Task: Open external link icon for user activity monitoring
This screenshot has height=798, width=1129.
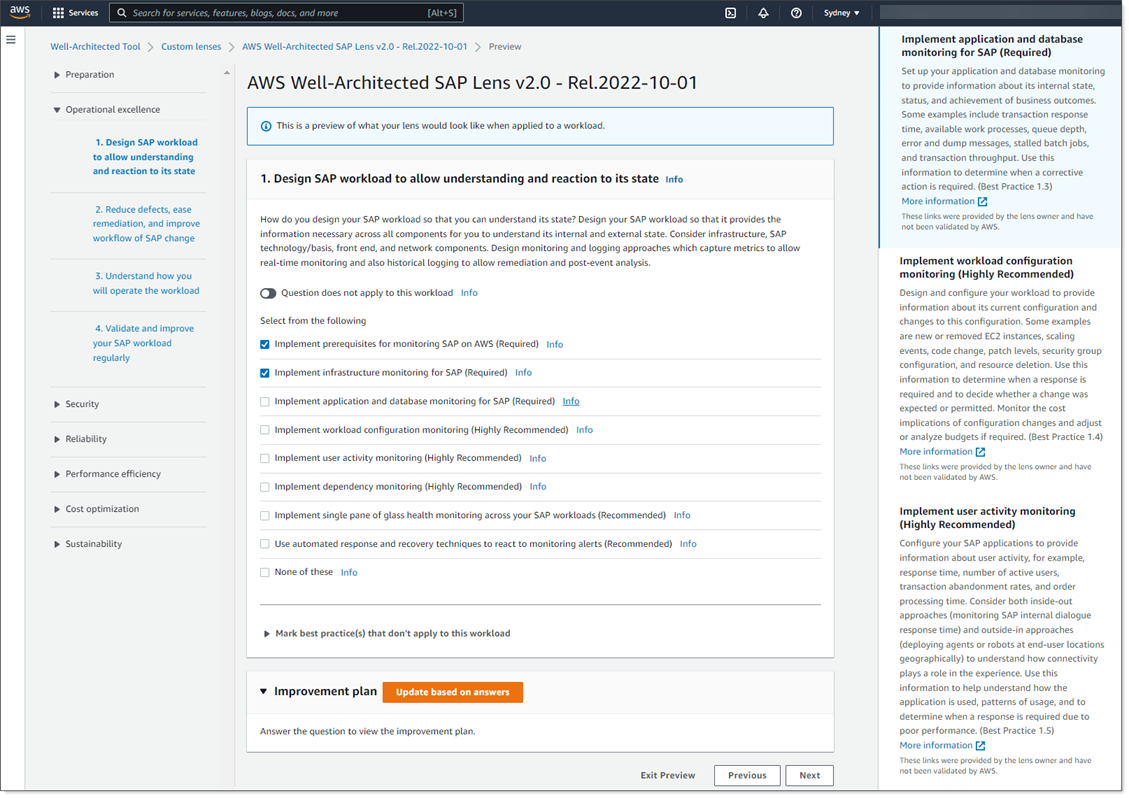Action: 981,745
